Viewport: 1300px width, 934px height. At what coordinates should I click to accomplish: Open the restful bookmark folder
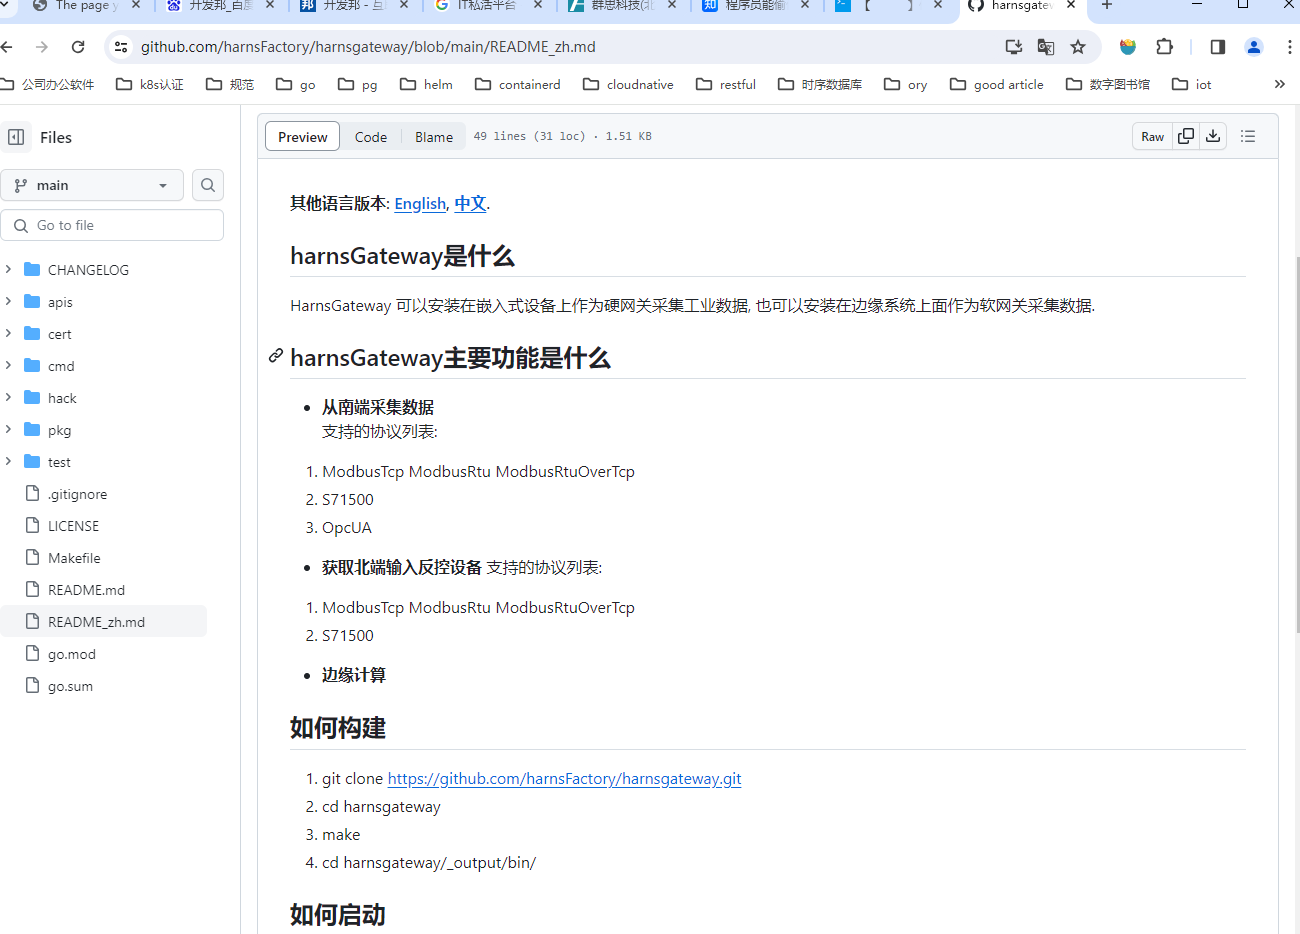[x=726, y=84]
